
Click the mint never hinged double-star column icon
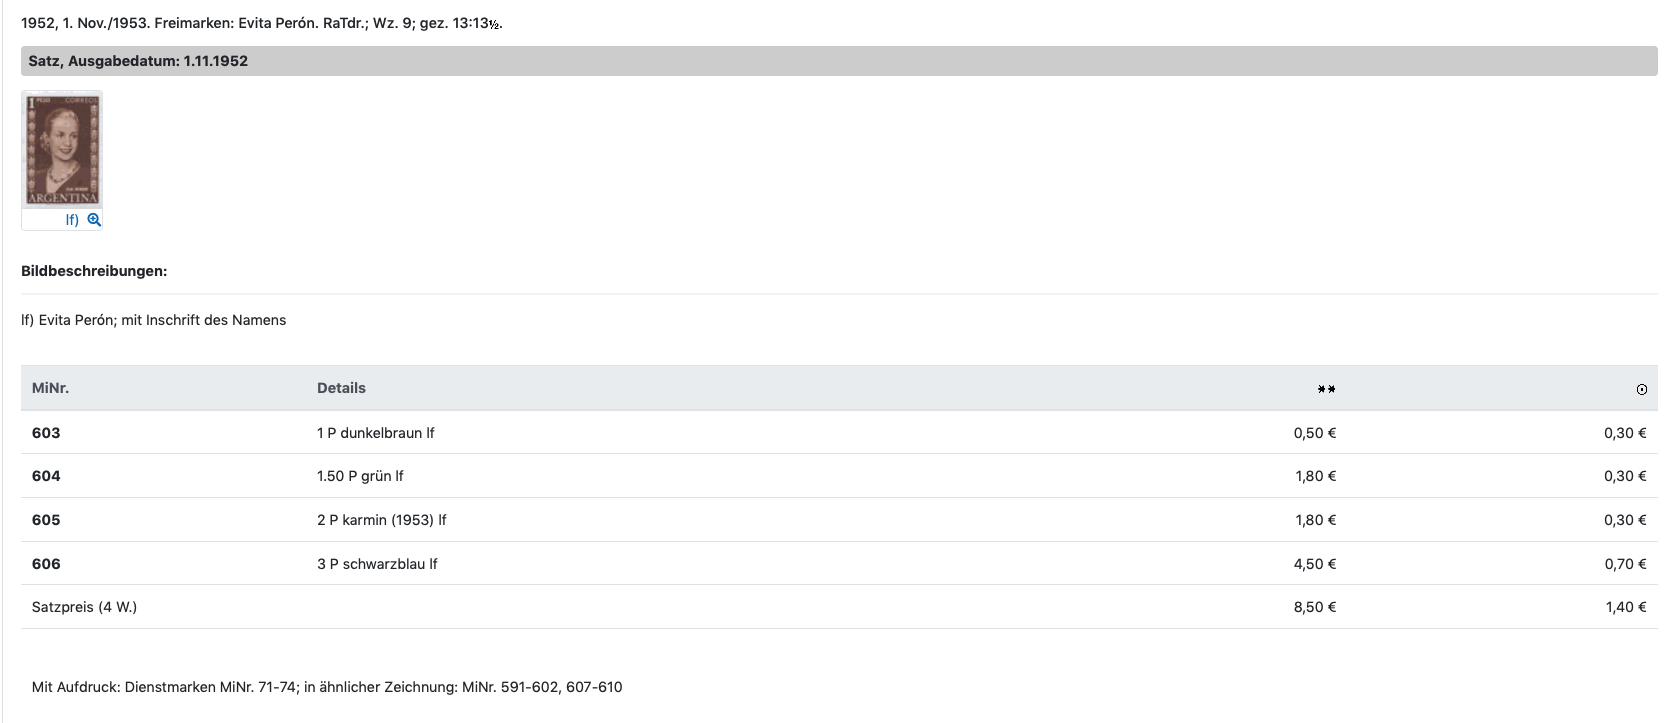click(1326, 389)
